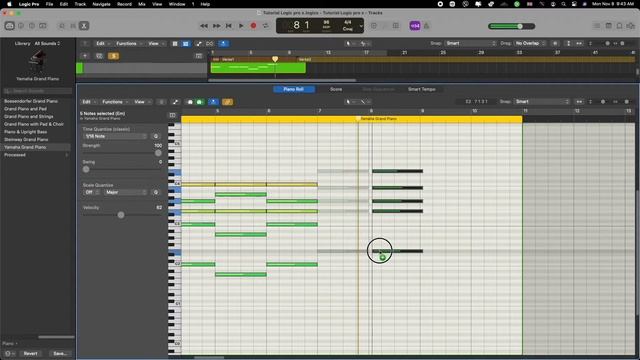Viewport: 640px width, 360px height.
Task: Toggle Tracks area automation button
Action: click(199, 44)
